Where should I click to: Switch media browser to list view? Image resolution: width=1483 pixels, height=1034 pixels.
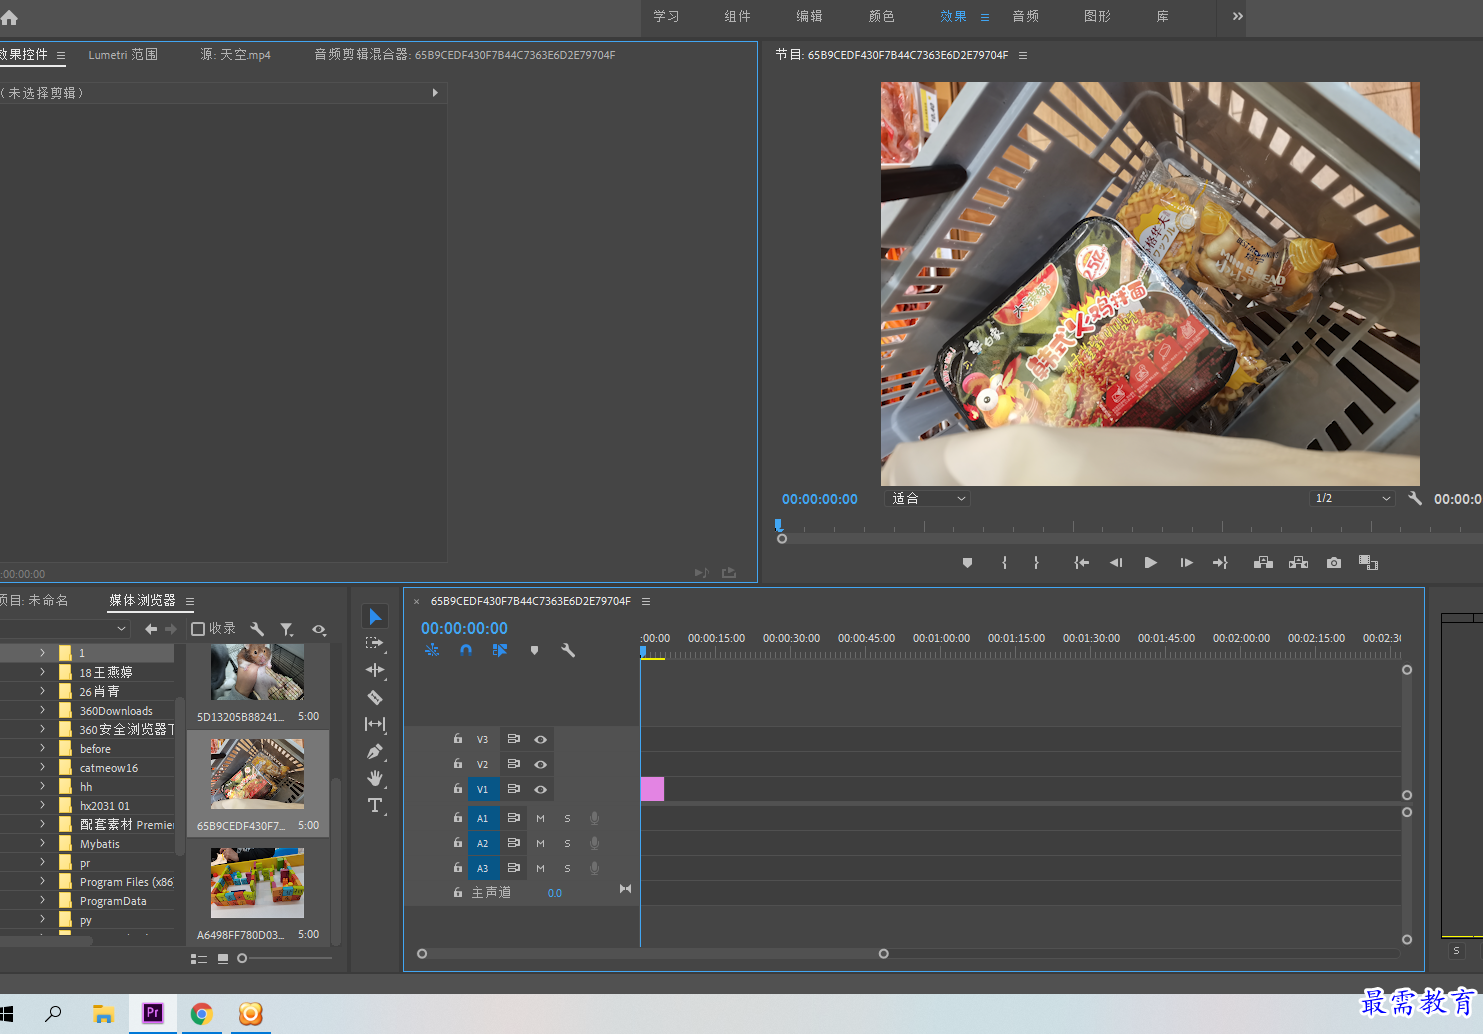(199, 958)
